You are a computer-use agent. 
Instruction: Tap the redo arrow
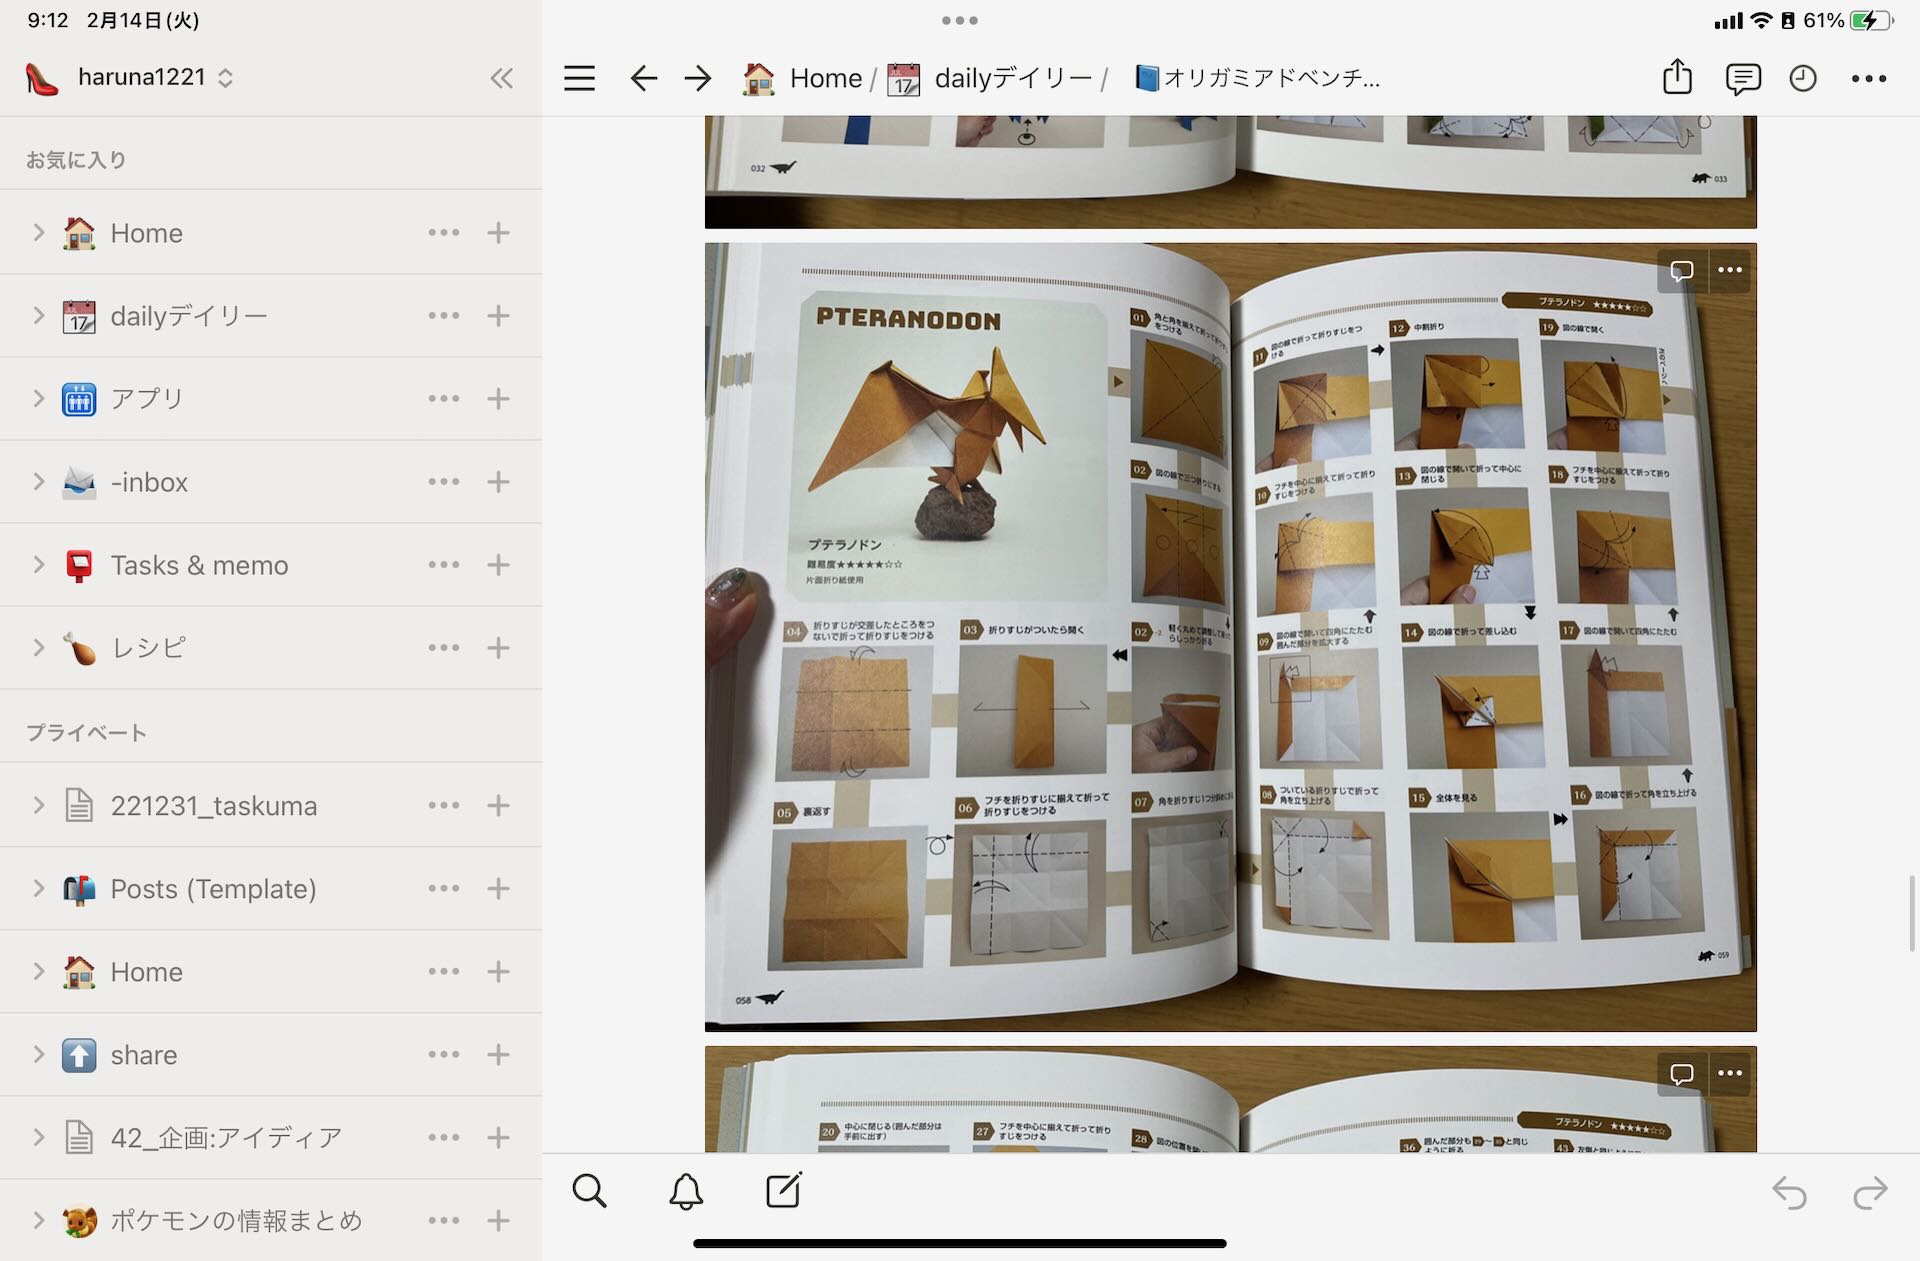[x=1870, y=1192]
